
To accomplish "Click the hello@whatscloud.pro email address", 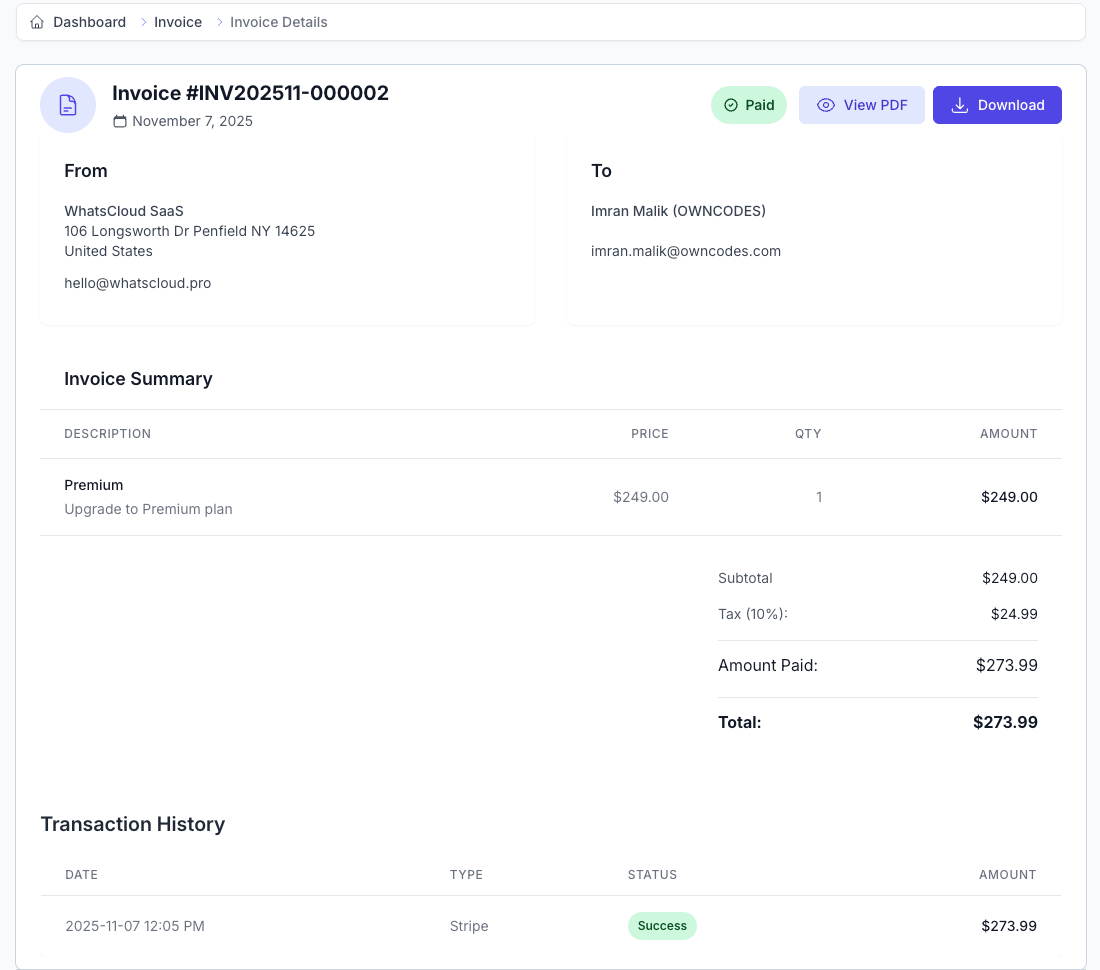I will pyautogui.click(x=137, y=283).
